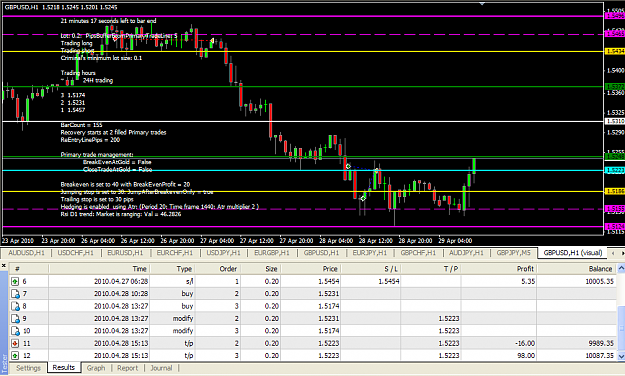The width and height of the screenshot is (625, 376).
Task: Switch to the EURCHF,H1 chart tab
Action: click(174, 253)
